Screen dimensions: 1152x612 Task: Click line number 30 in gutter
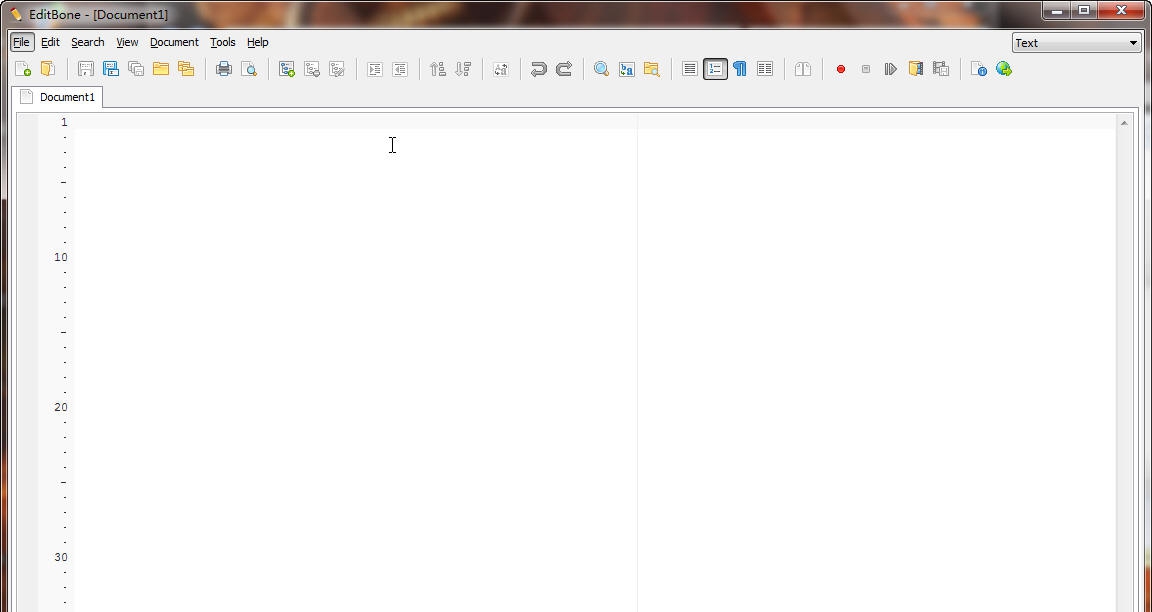[x=60, y=557]
